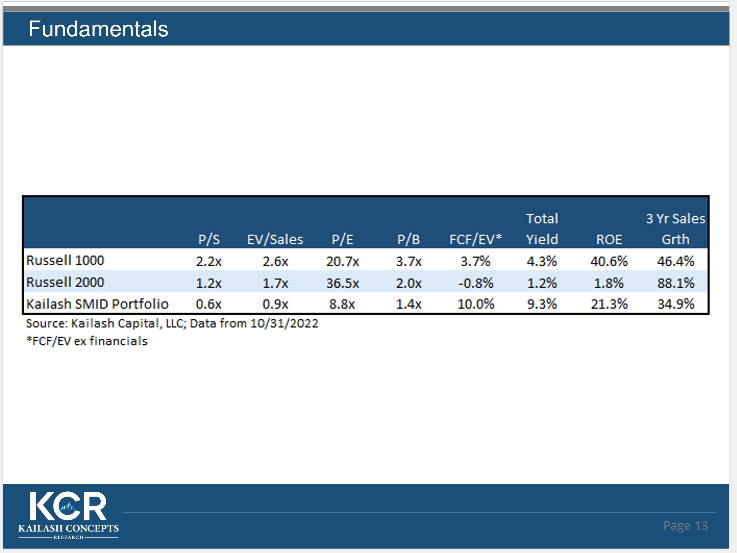This screenshot has width=737, height=553.
Task: Click the EV/Sales column header
Action: click(274, 239)
